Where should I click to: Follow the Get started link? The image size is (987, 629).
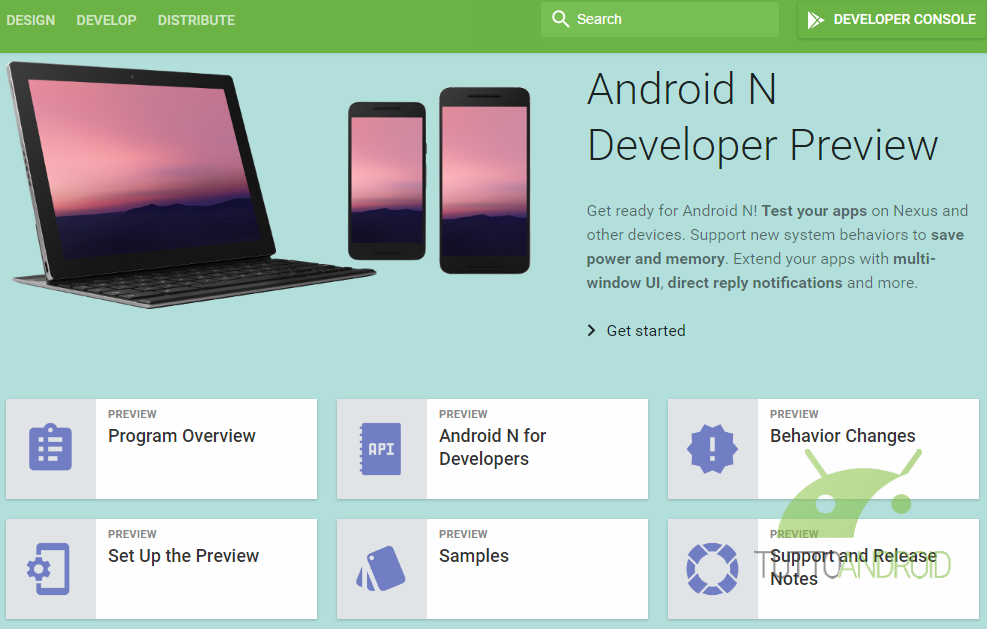coord(646,331)
